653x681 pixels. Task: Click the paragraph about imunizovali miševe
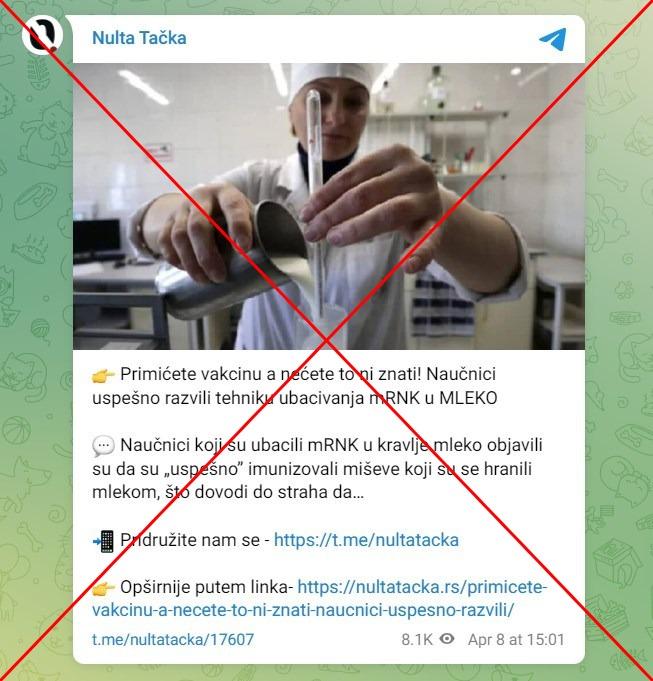[x=317, y=469]
